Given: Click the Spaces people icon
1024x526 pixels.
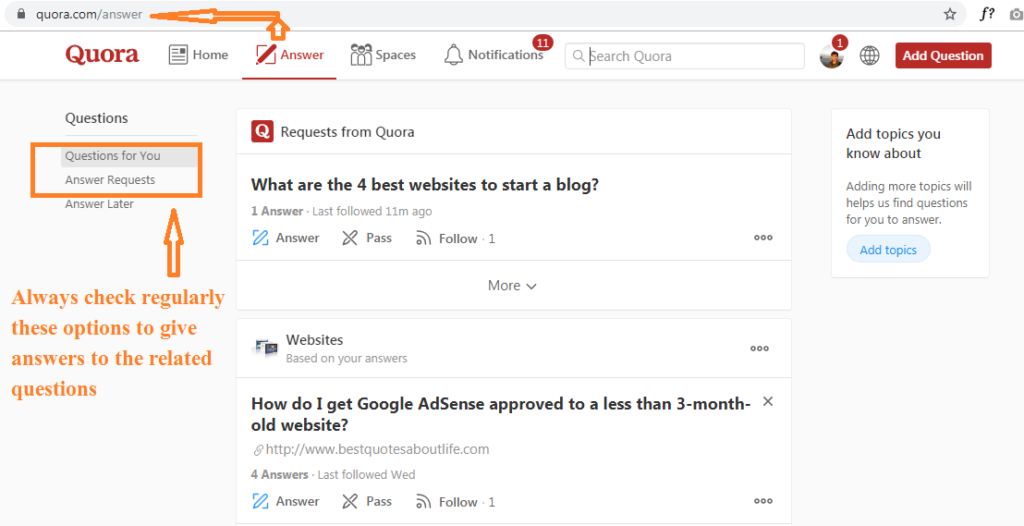Looking at the screenshot, I should [360, 55].
